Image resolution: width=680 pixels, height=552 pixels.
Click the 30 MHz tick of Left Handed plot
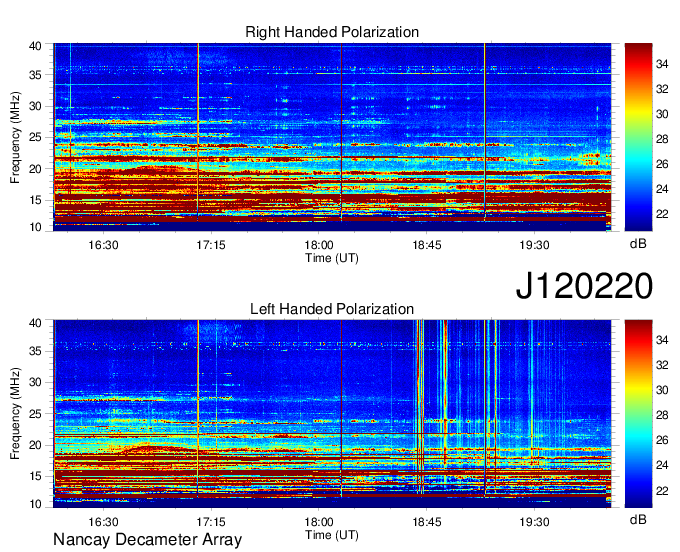tap(36, 382)
